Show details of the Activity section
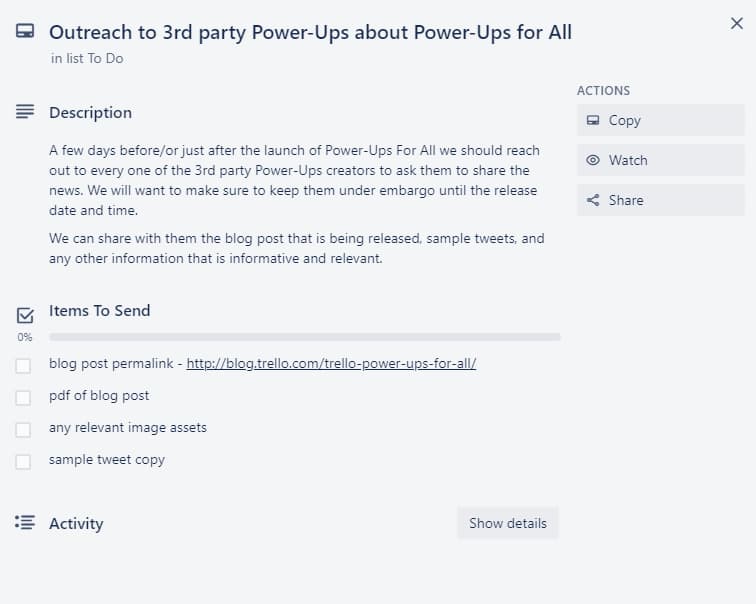 click(508, 523)
